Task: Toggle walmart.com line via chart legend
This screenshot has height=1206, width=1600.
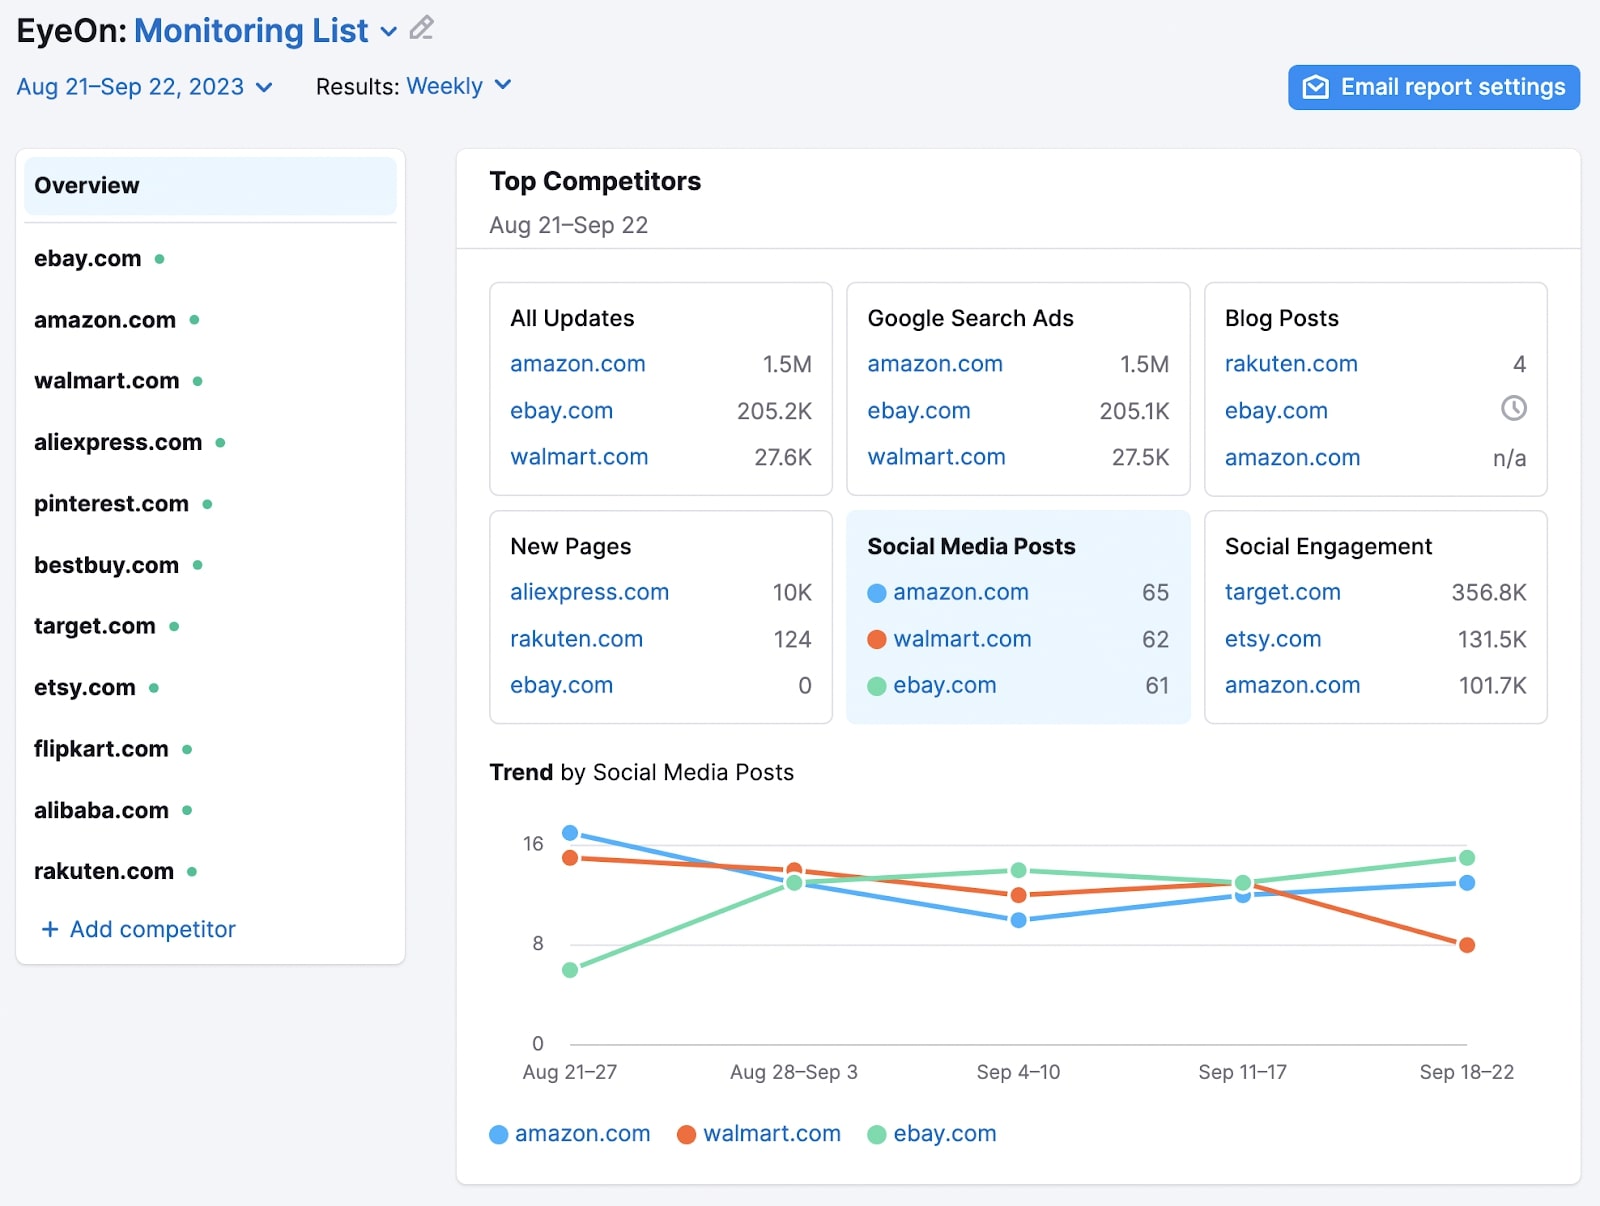Action: tap(758, 1133)
